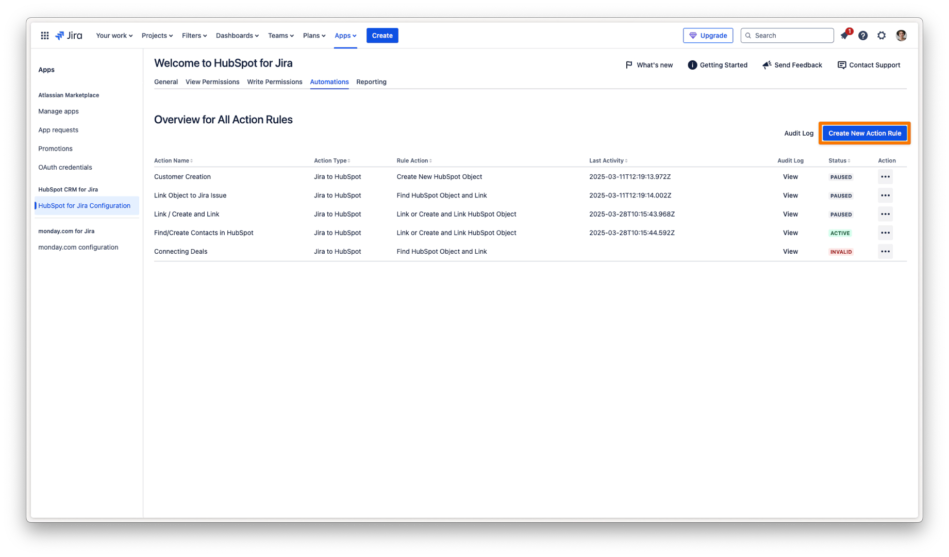The height and width of the screenshot is (557, 949).
Task: Switch to the Write Permissions tab
Action: tap(274, 82)
